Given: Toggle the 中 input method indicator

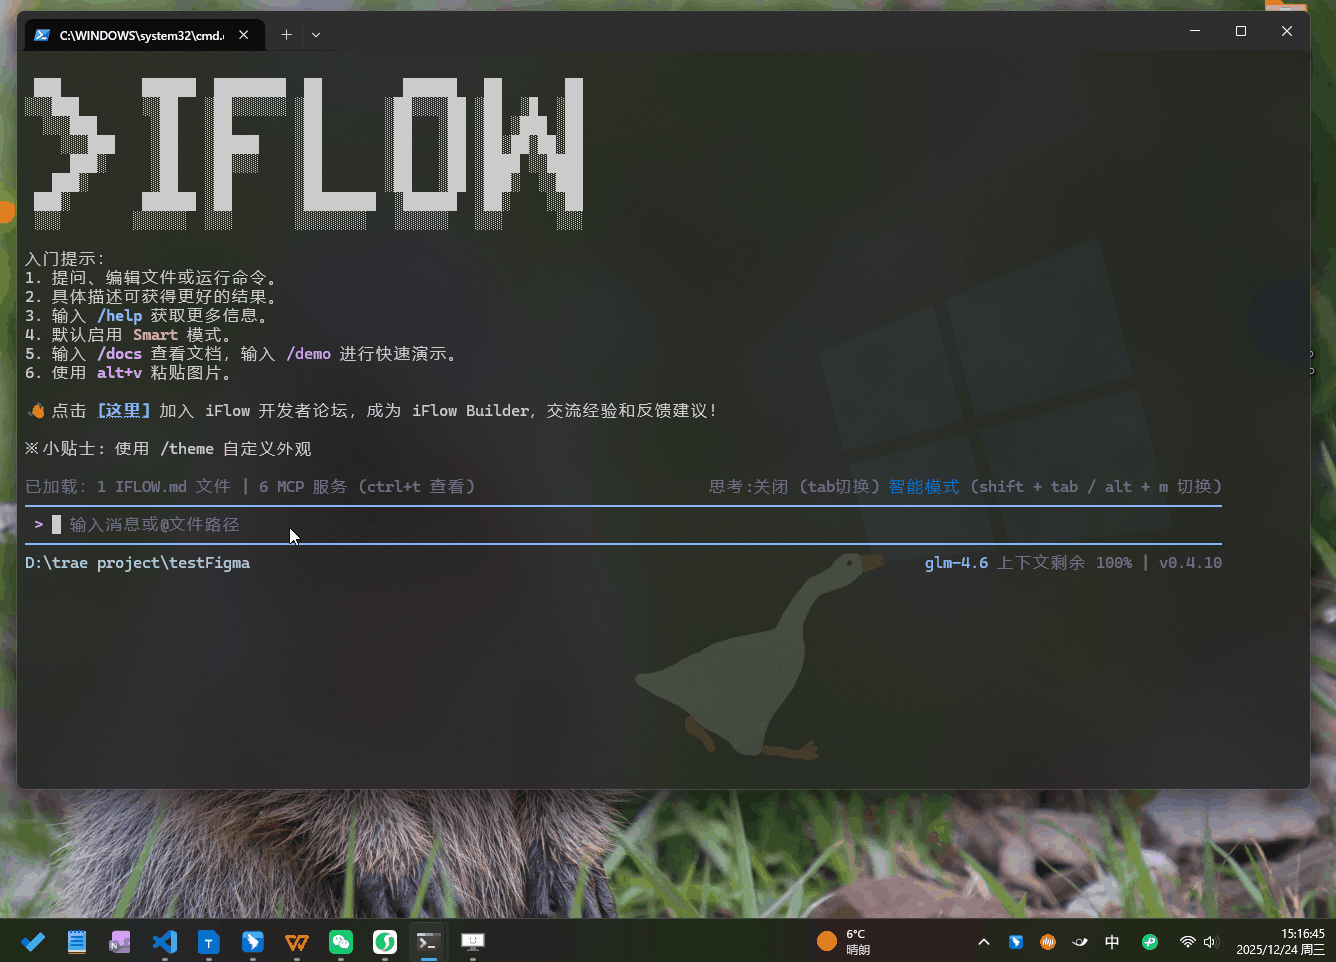Looking at the screenshot, I should (1112, 942).
